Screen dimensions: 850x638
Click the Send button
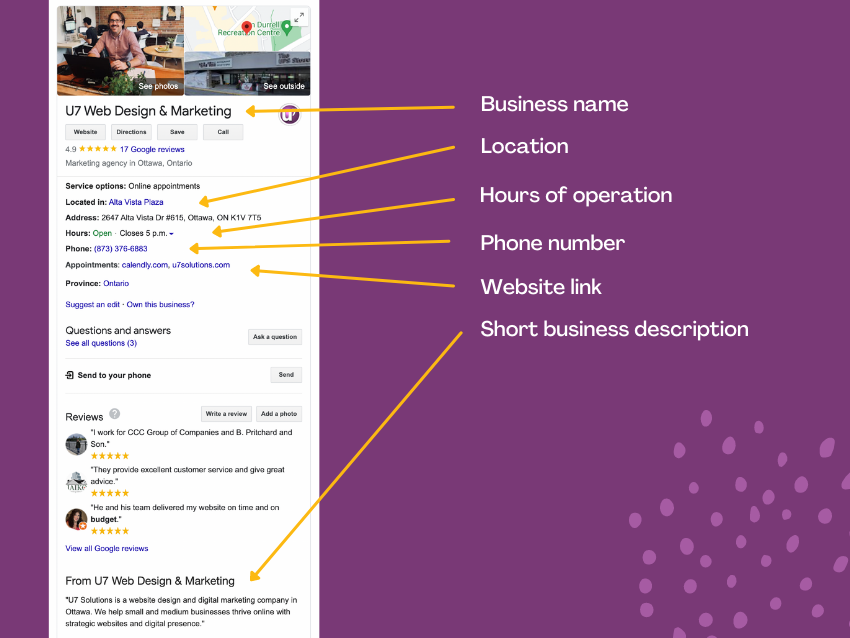coord(286,375)
